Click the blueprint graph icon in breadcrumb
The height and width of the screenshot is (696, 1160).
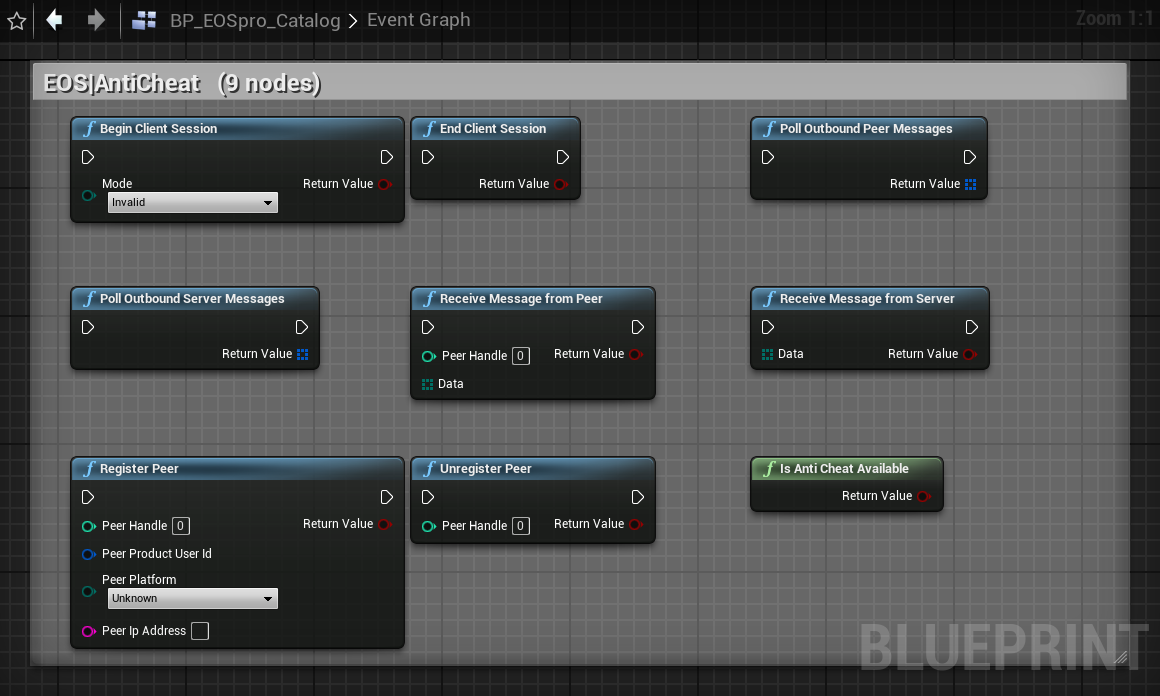144,20
